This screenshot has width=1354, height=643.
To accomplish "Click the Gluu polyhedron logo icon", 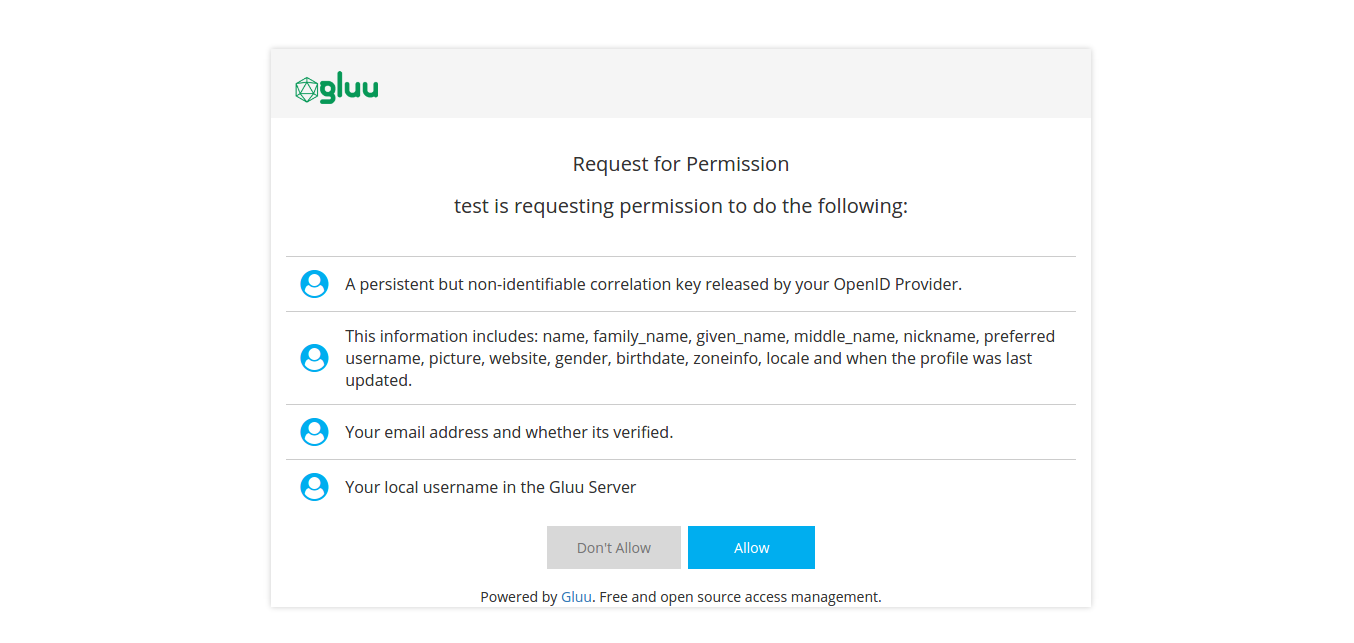I will (x=306, y=89).
